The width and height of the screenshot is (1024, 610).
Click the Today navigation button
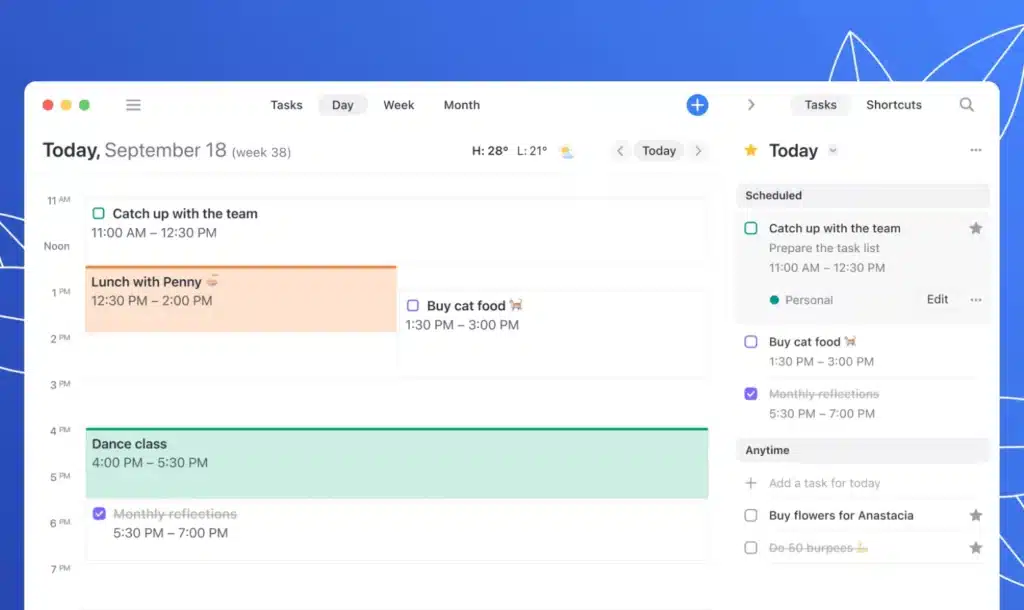tap(659, 151)
